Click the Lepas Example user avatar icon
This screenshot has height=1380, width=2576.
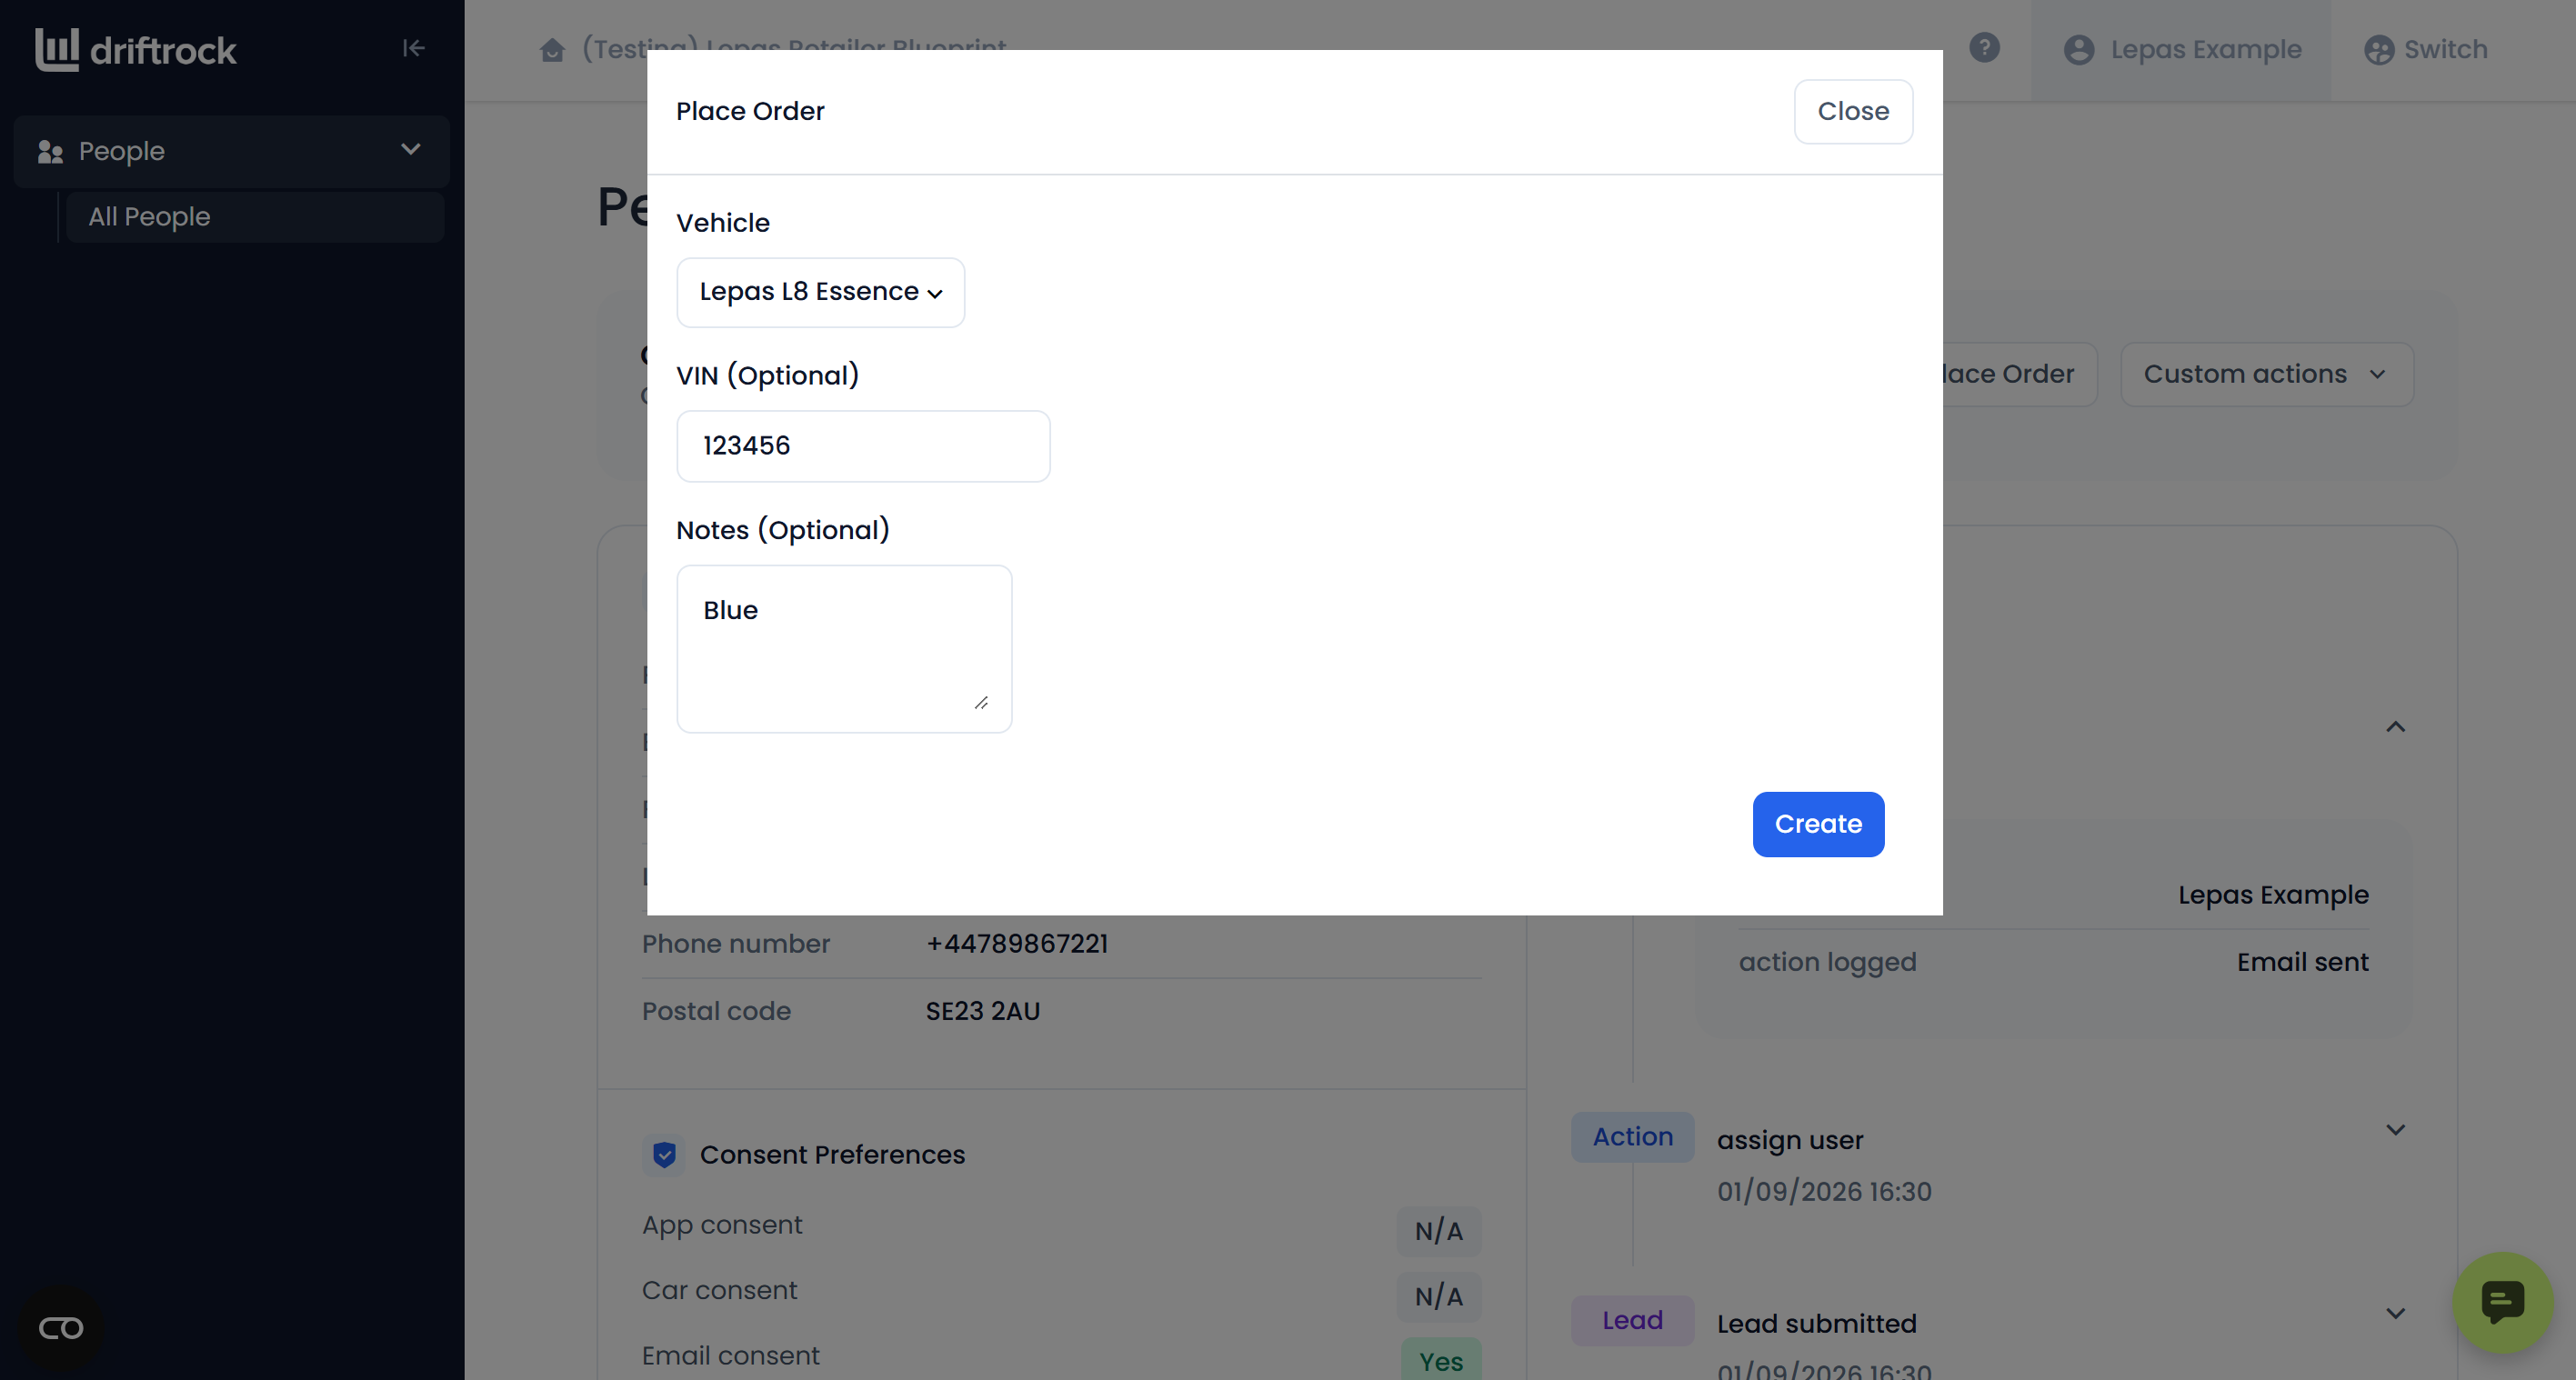[2078, 50]
